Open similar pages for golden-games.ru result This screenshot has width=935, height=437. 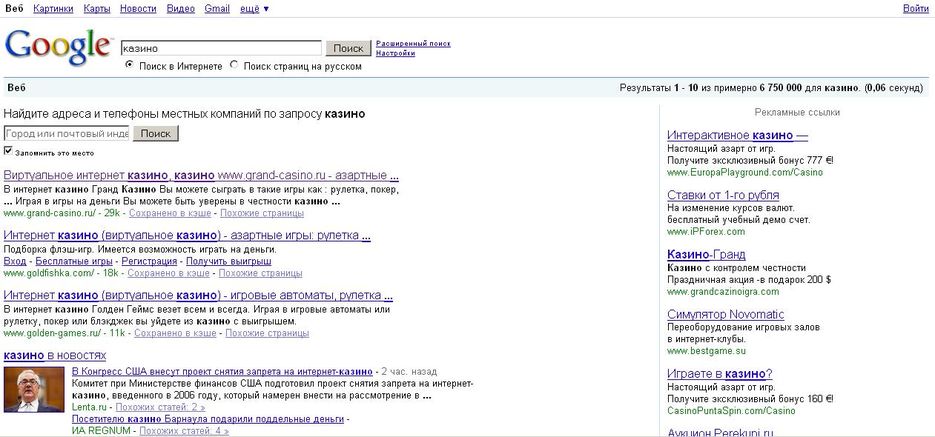pos(267,333)
